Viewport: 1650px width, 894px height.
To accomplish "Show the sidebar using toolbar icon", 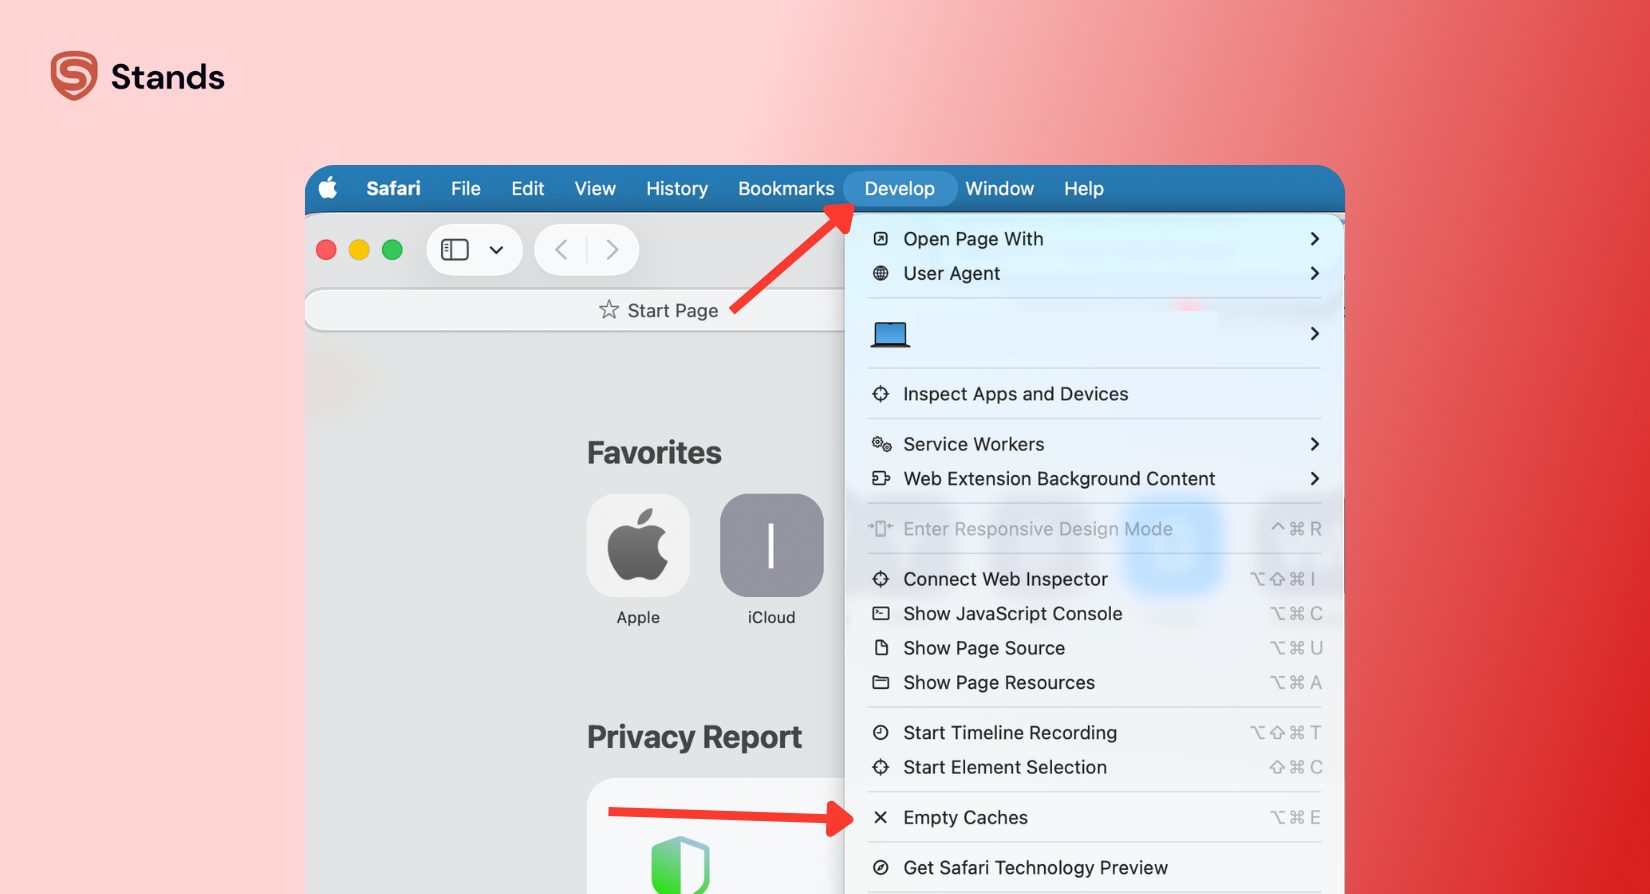I will click(455, 250).
